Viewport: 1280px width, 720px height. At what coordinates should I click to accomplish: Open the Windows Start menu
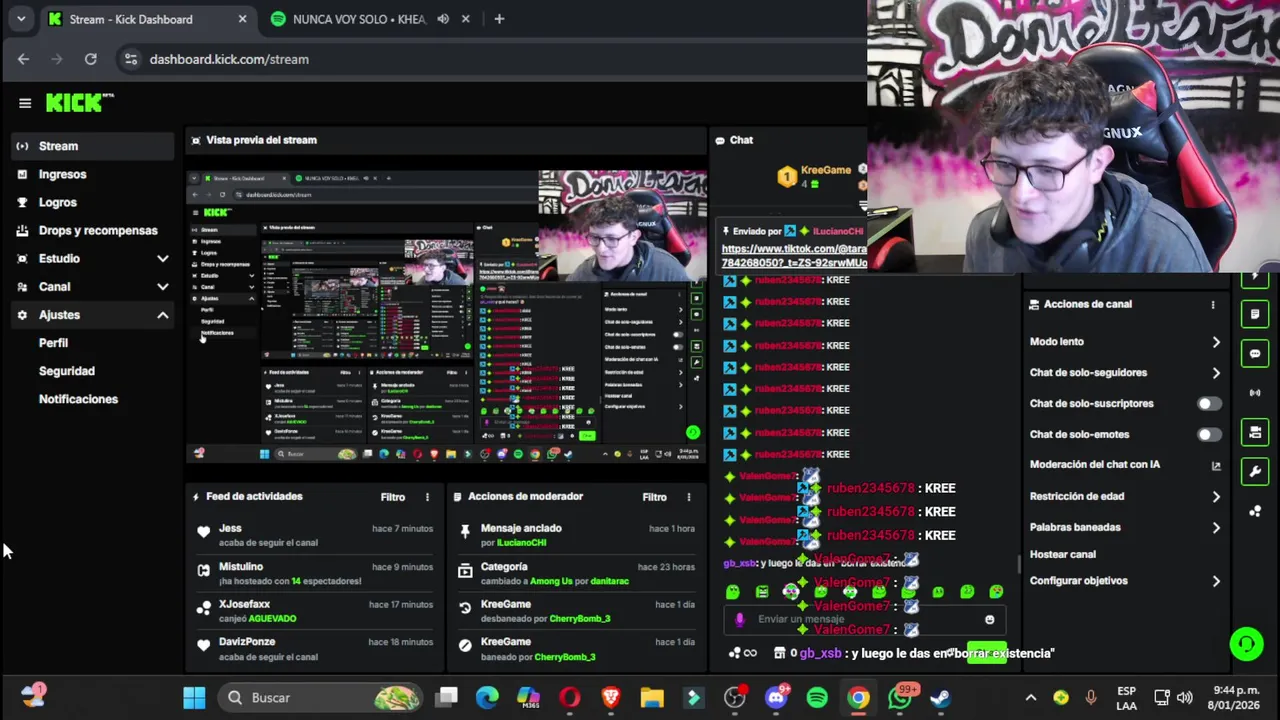[x=194, y=697]
